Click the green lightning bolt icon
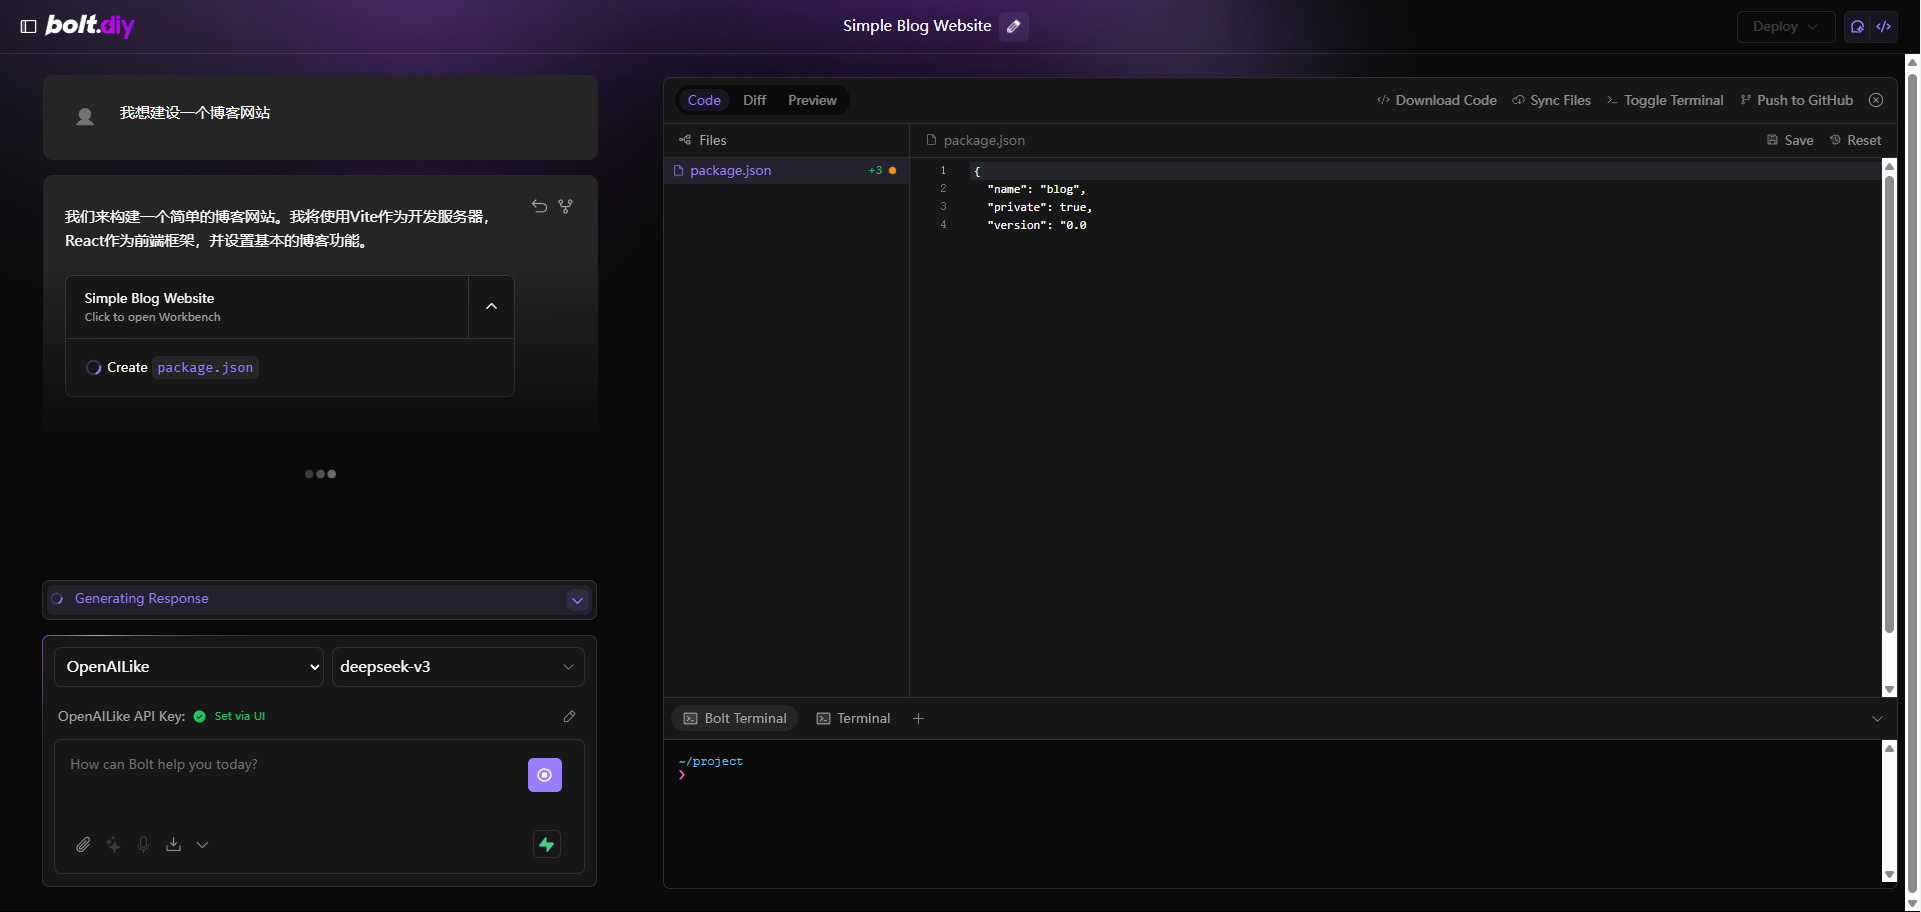 (547, 845)
